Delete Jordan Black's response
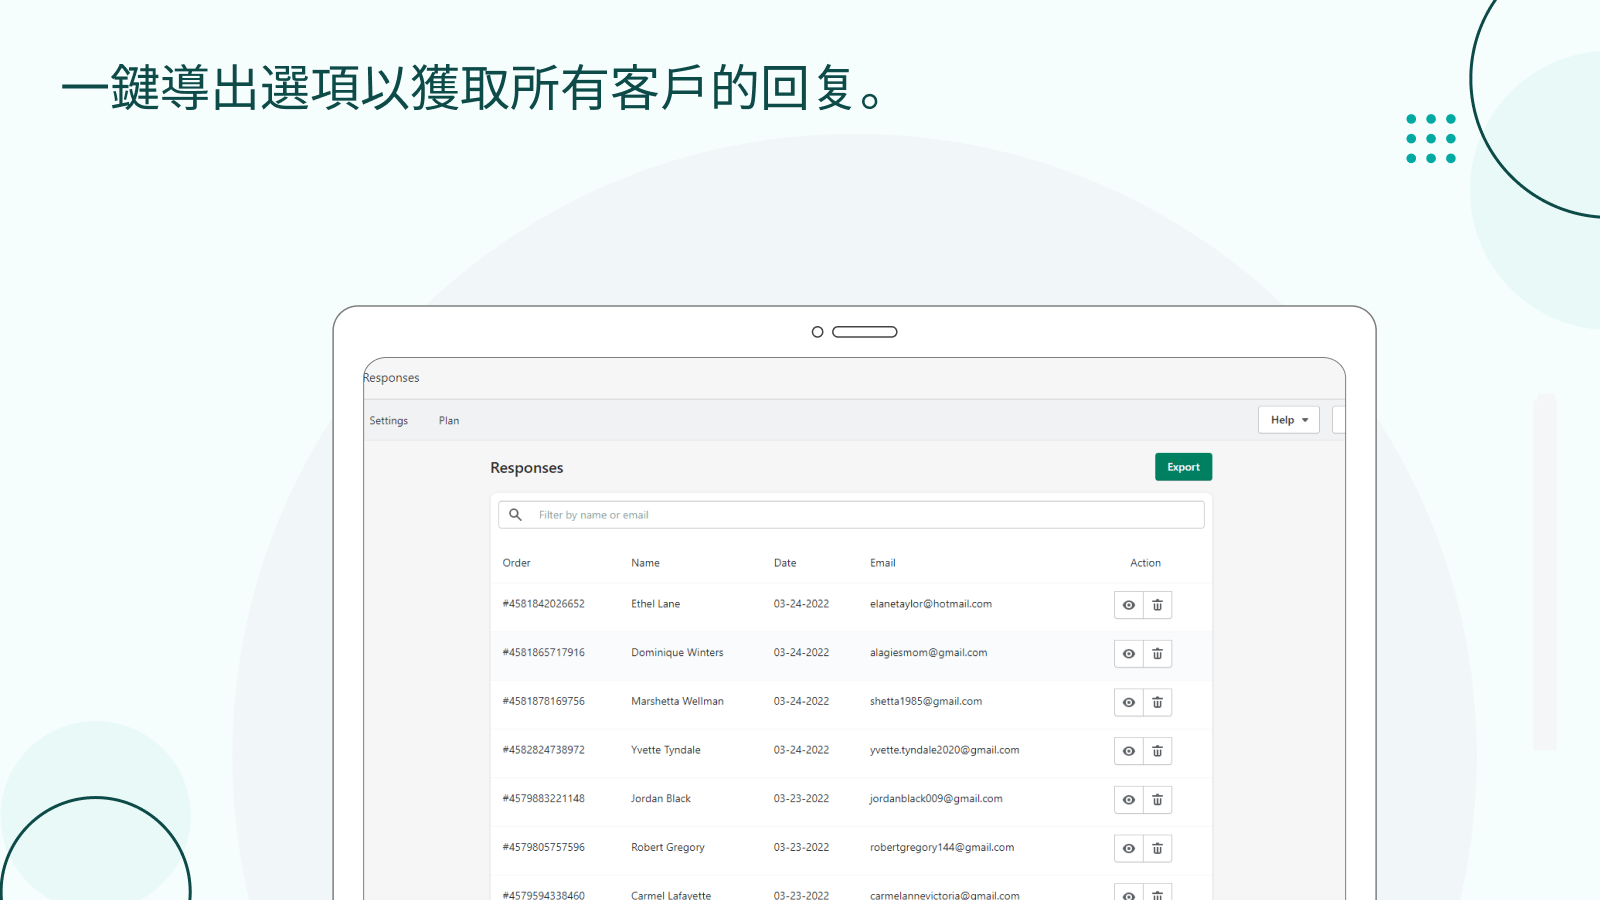 1157,800
